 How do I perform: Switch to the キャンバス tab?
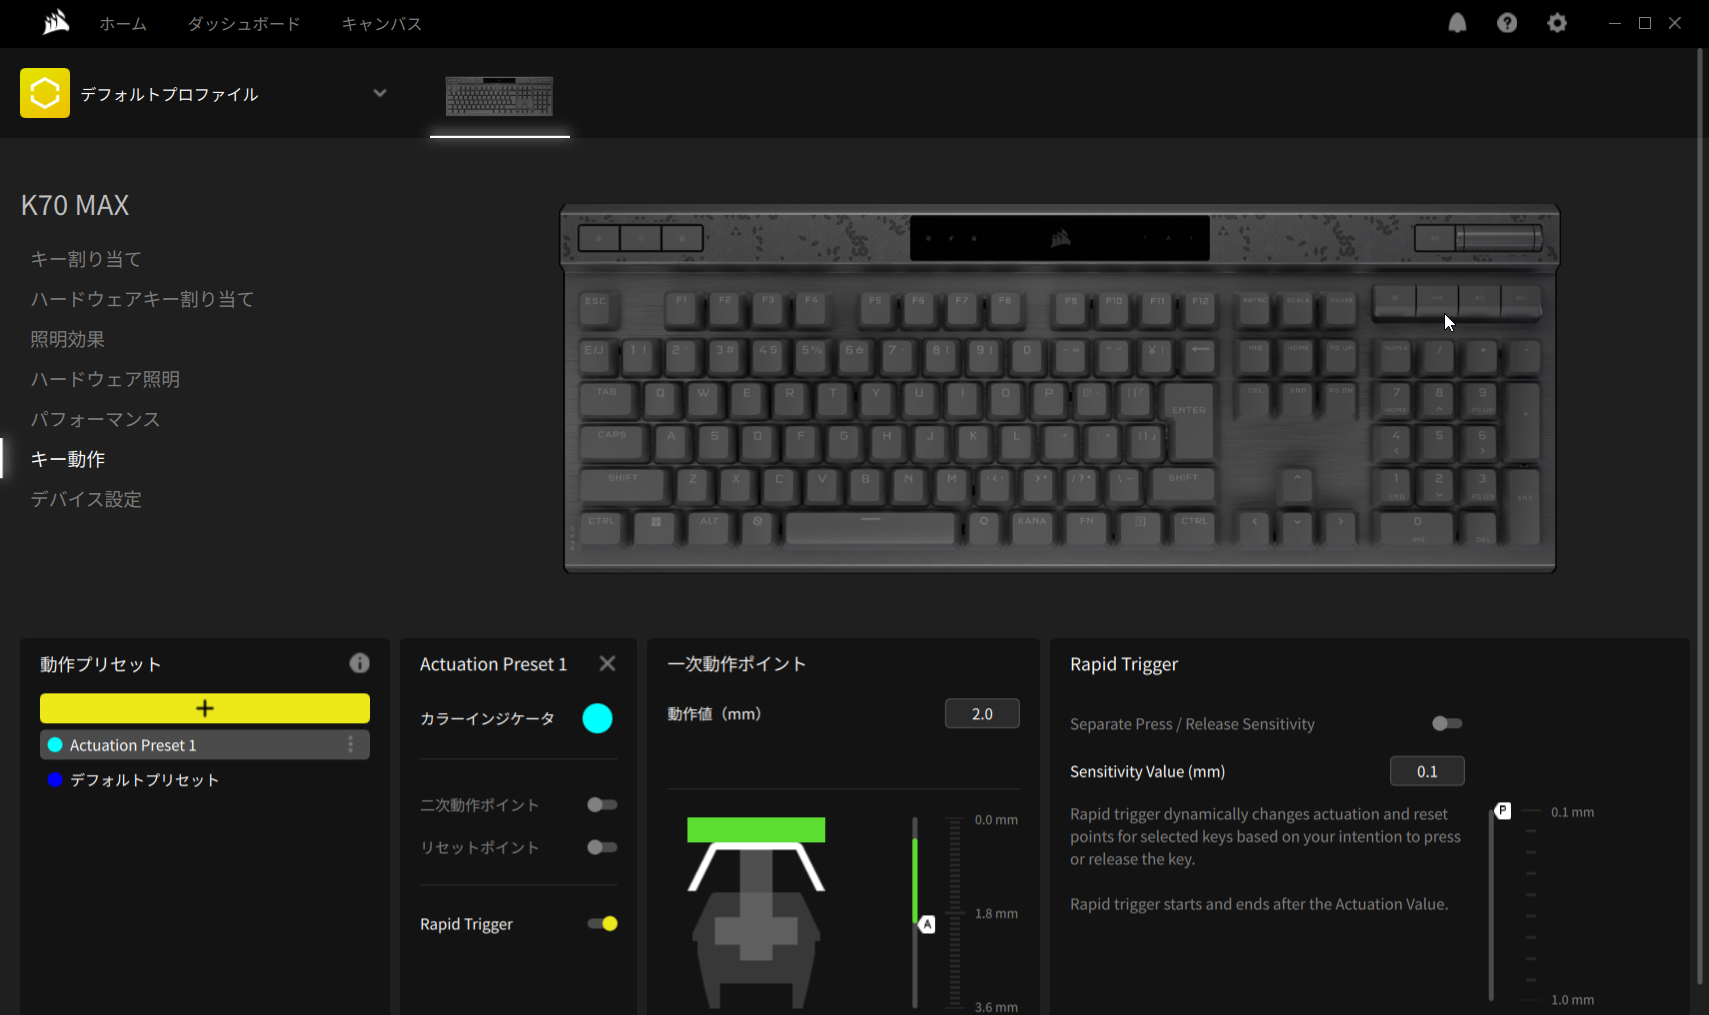pos(381,23)
